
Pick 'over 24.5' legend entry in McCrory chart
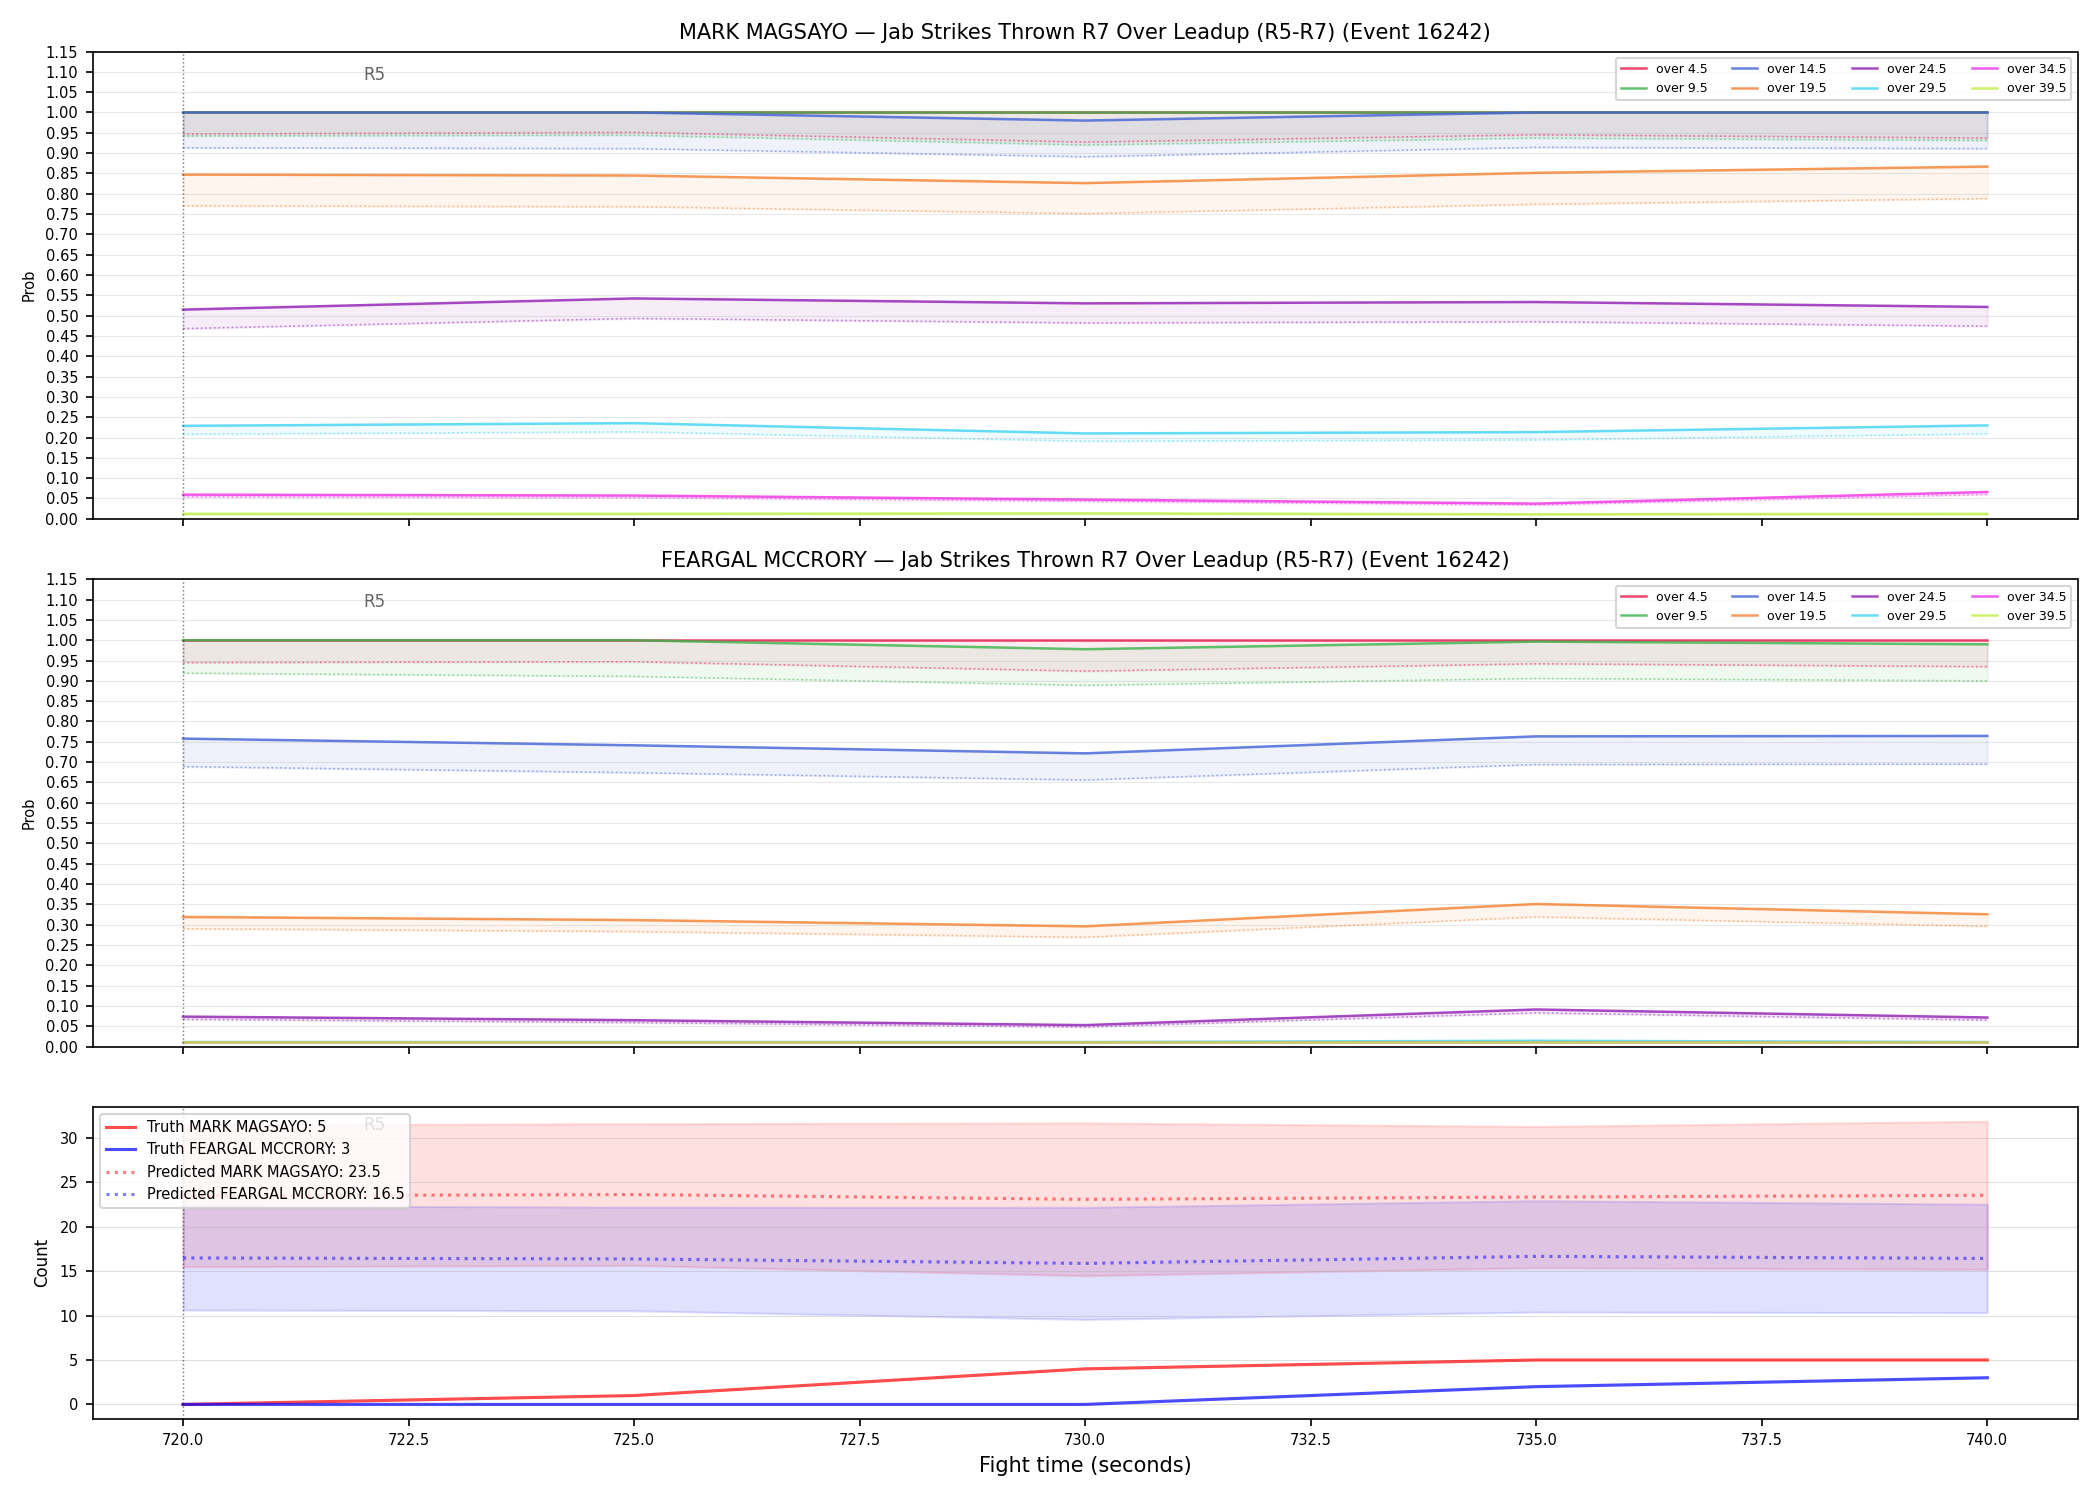pyautogui.click(x=1898, y=597)
